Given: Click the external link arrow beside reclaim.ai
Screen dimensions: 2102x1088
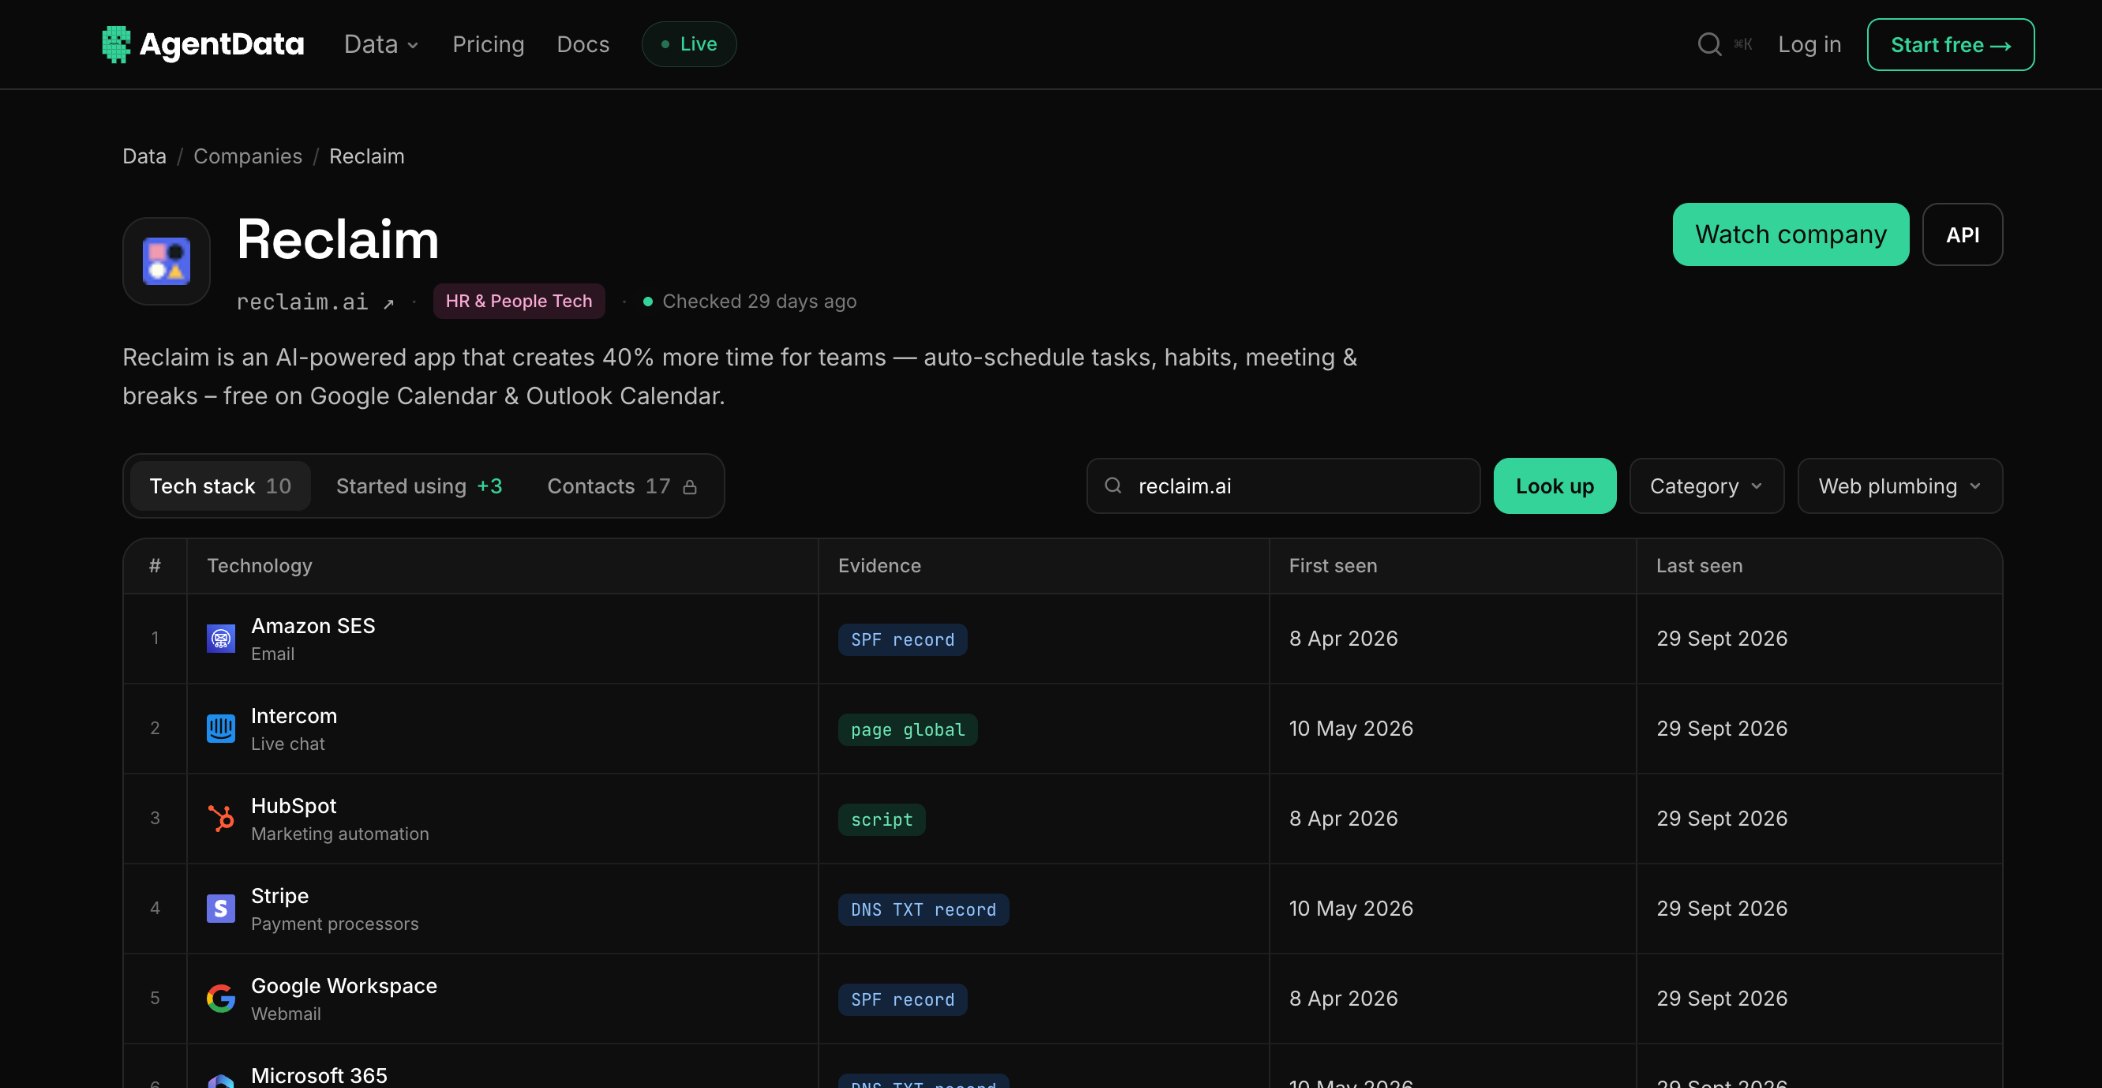Looking at the screenshot, I should (388, 303).
